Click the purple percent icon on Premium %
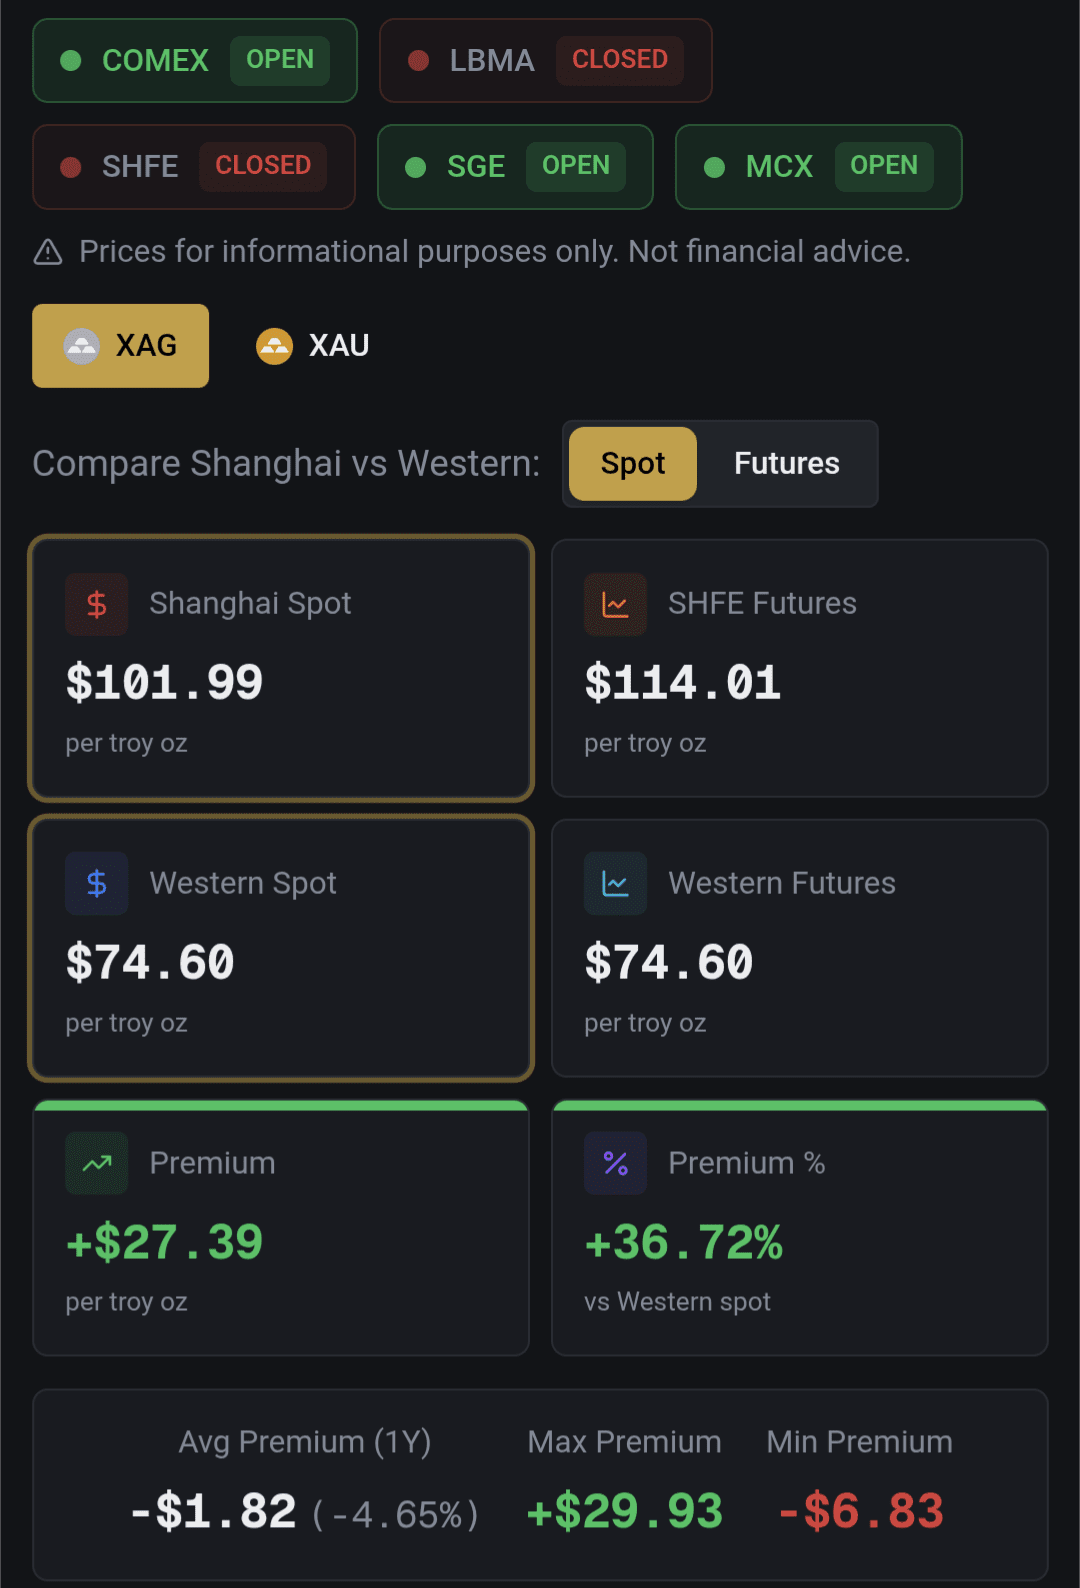Image resolution: width=1080 pixels, height=1588 pixels. coord(615,1163)
